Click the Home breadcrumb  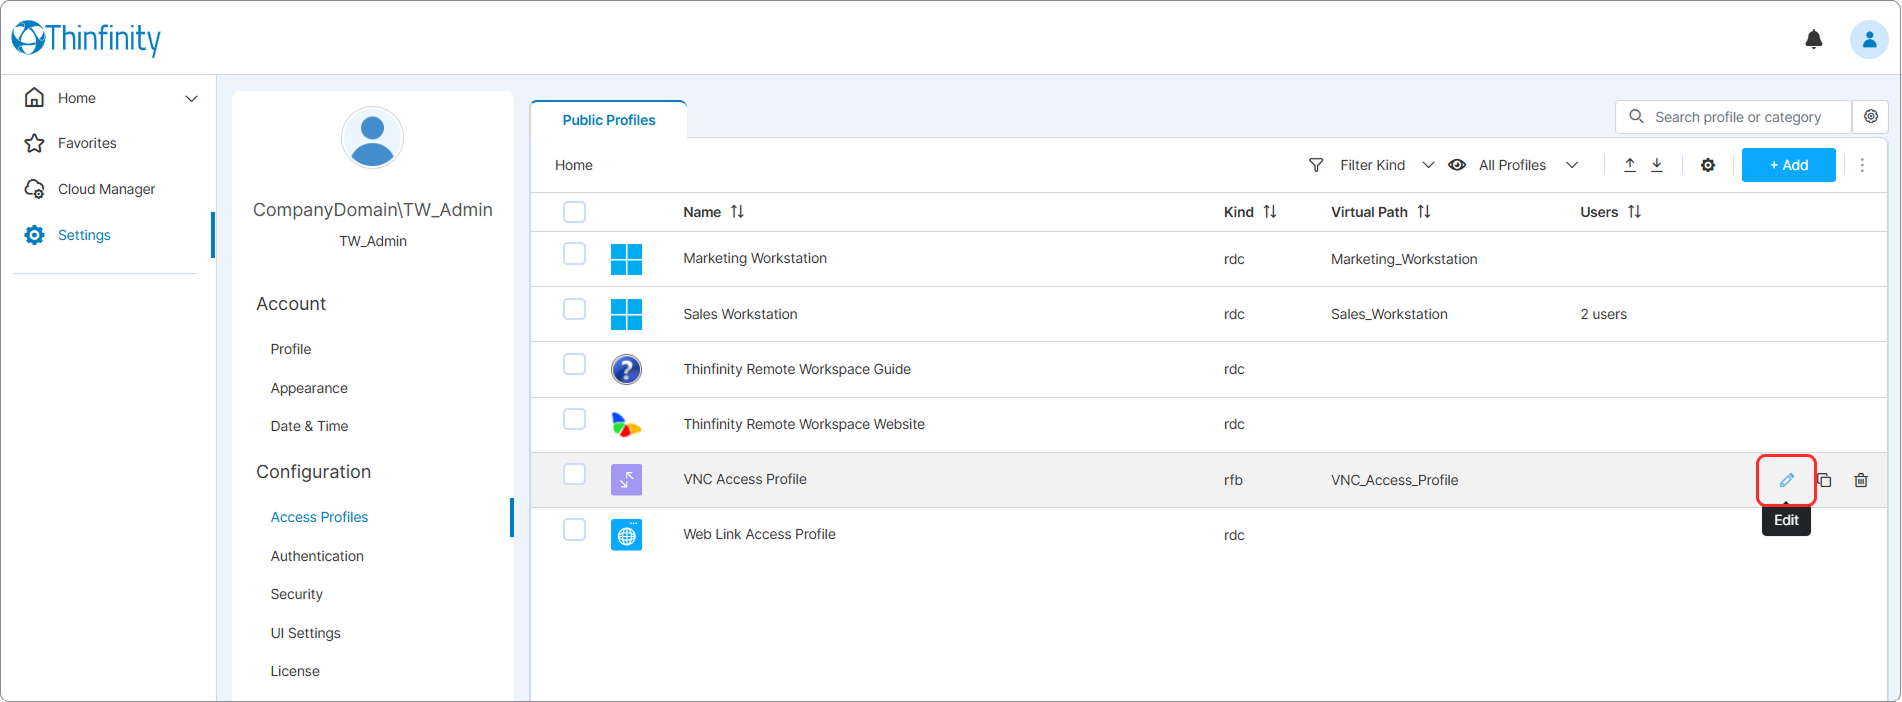pos(574,165)
